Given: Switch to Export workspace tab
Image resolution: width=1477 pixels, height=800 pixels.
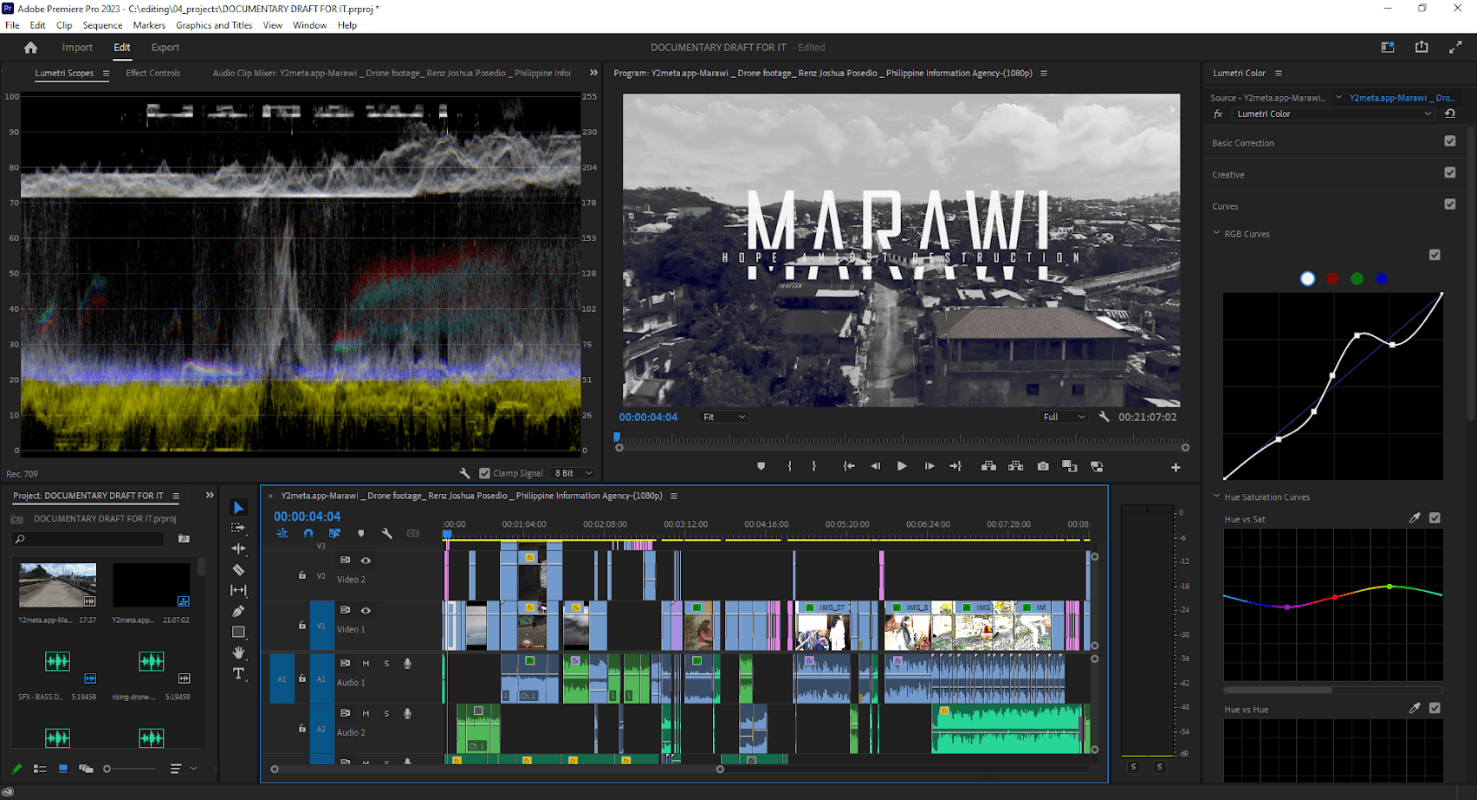Looking at the screenshot, I should [165, 47].
